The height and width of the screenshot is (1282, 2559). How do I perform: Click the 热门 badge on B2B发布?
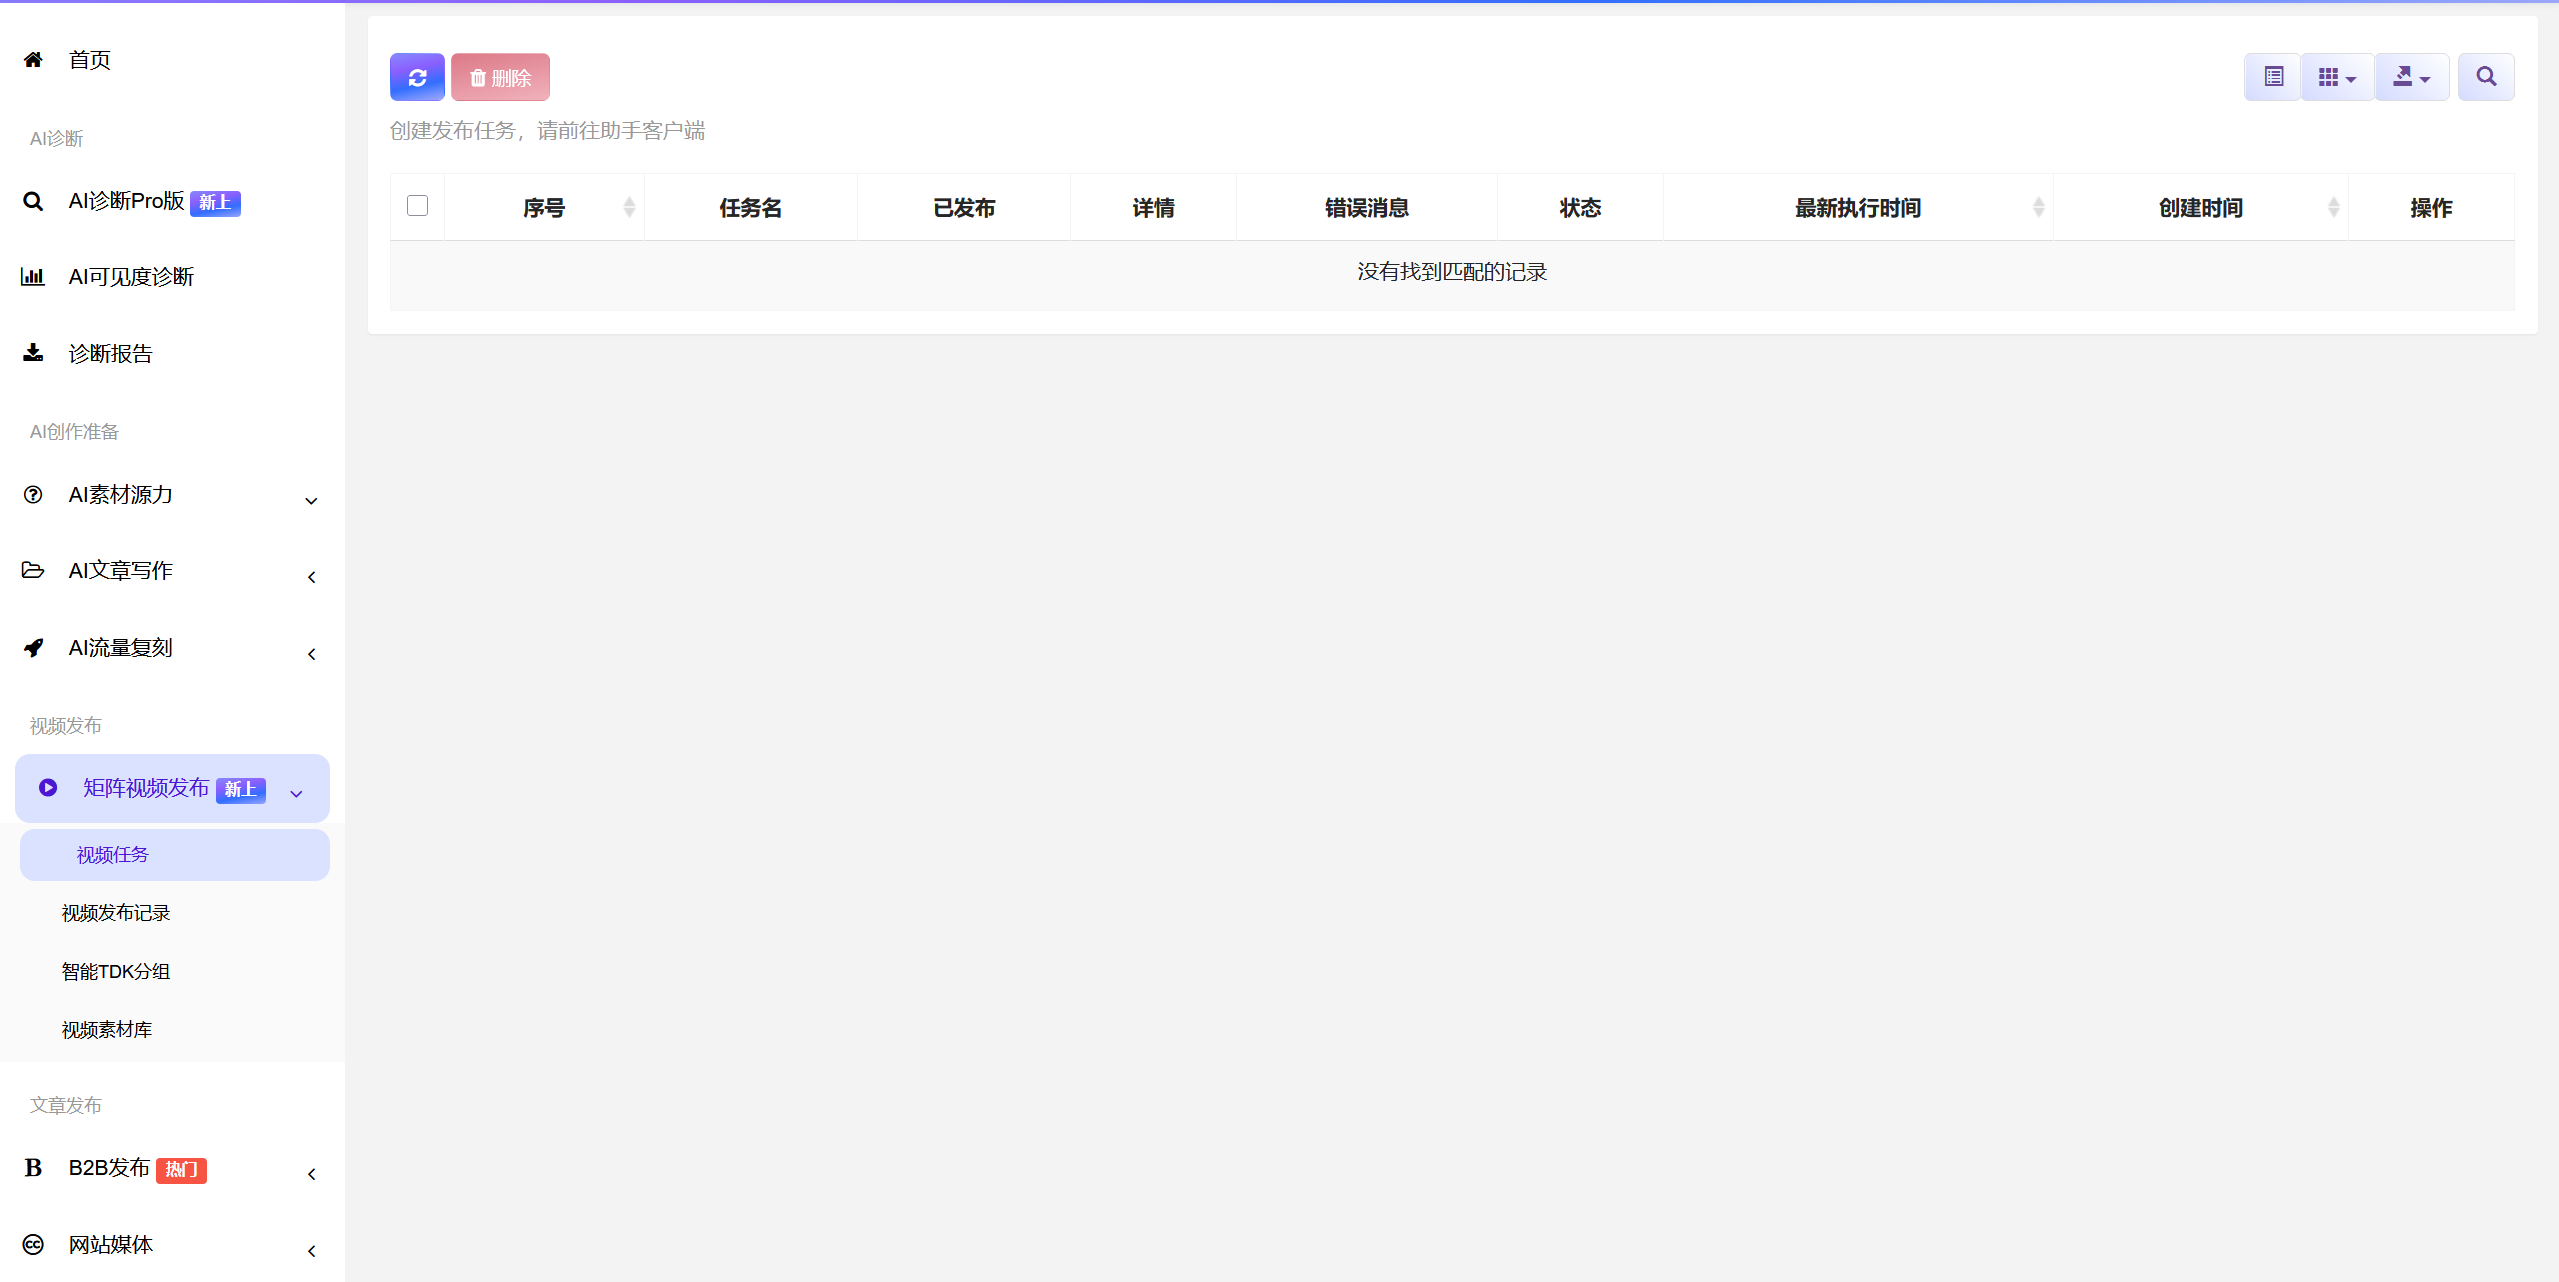point(181,1170)
